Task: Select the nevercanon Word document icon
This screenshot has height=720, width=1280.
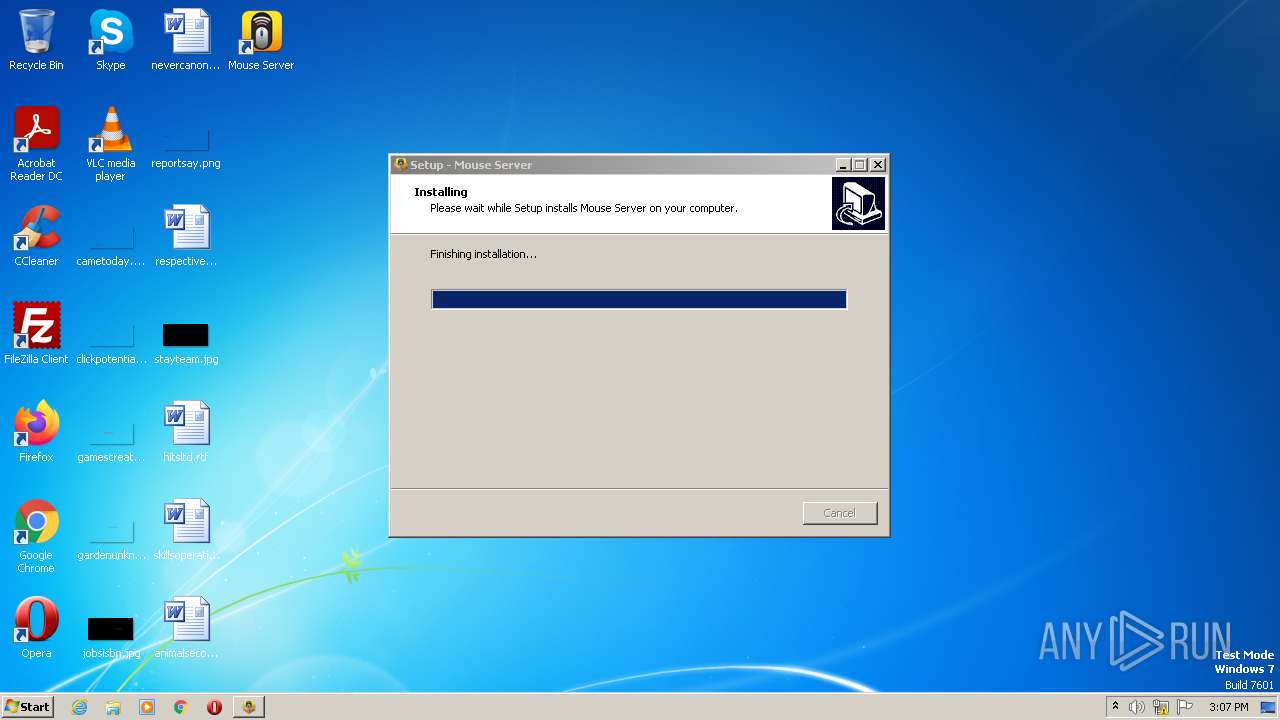Action: [186, 40]
